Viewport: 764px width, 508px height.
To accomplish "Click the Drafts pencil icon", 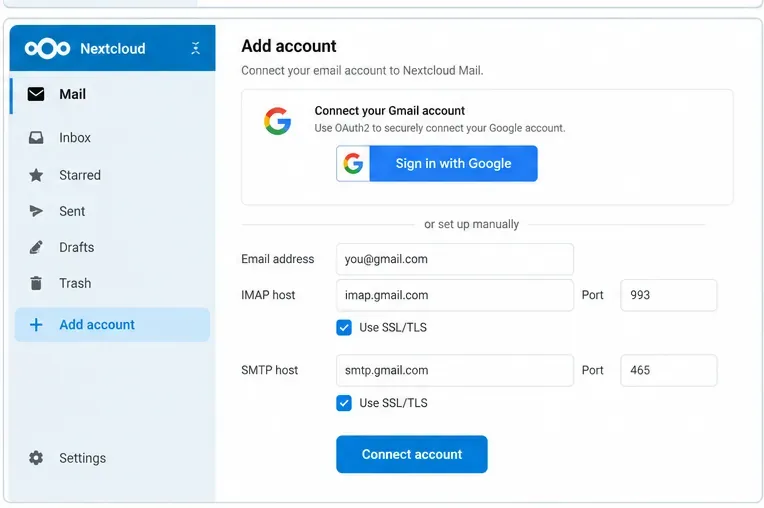I will pyautogui.click(x=36, y=247).
